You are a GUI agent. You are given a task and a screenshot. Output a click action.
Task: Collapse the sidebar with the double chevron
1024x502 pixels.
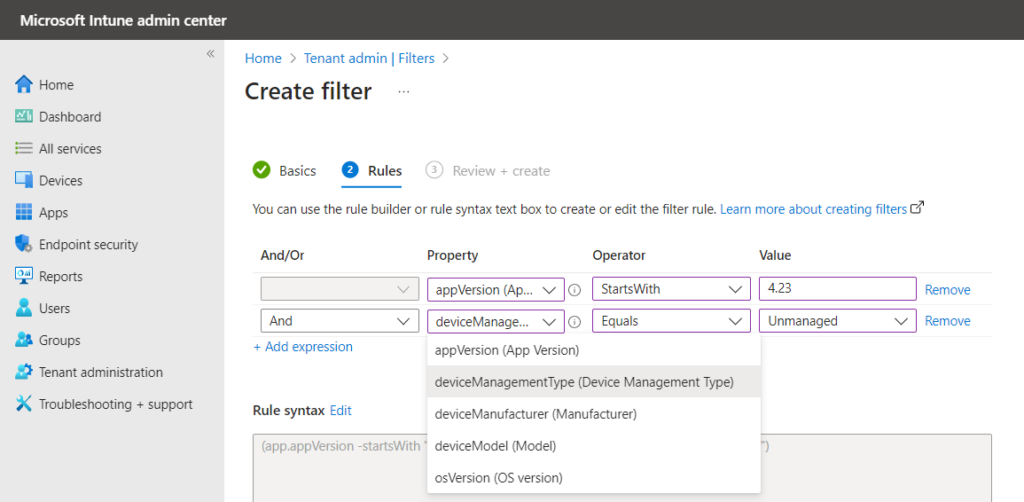tap(210, 54)
